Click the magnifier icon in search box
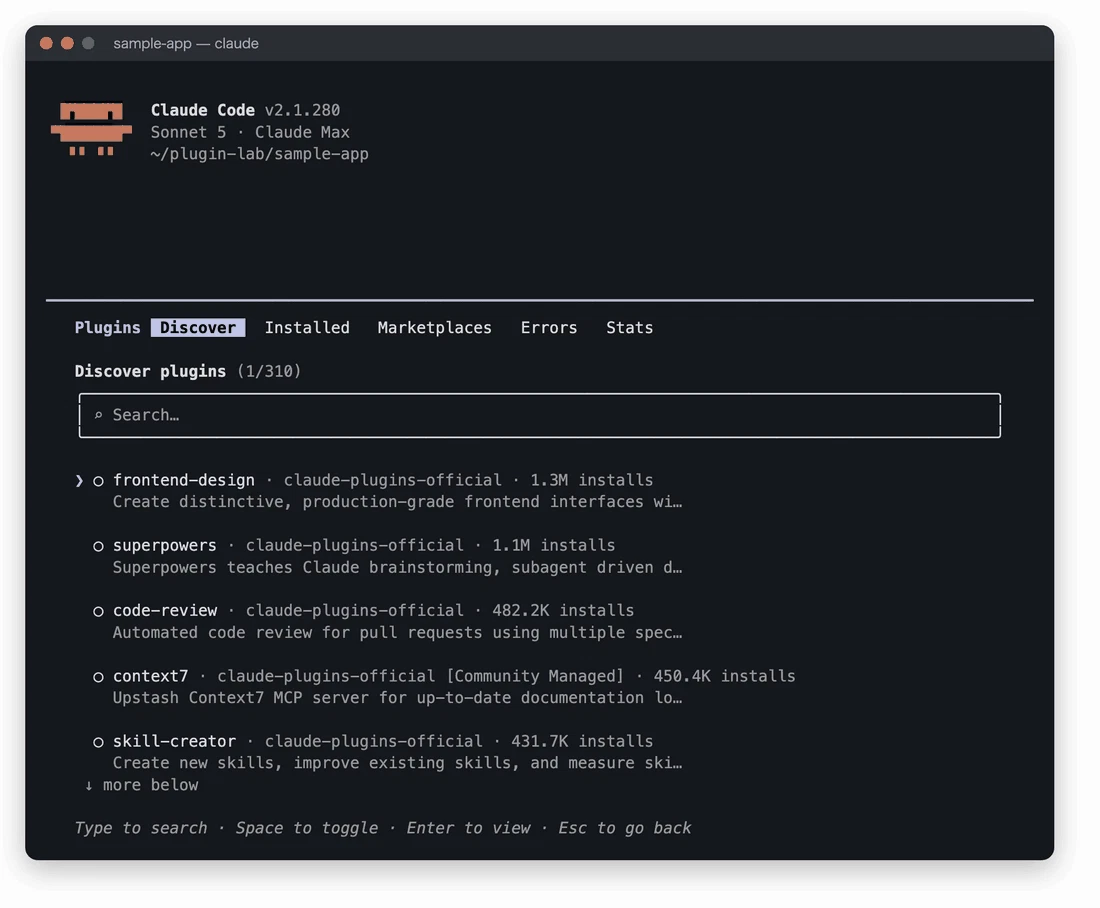Image resolution: width=1100 pixels, height=908 pixels. pyautogui.click(x=99, y=415)
